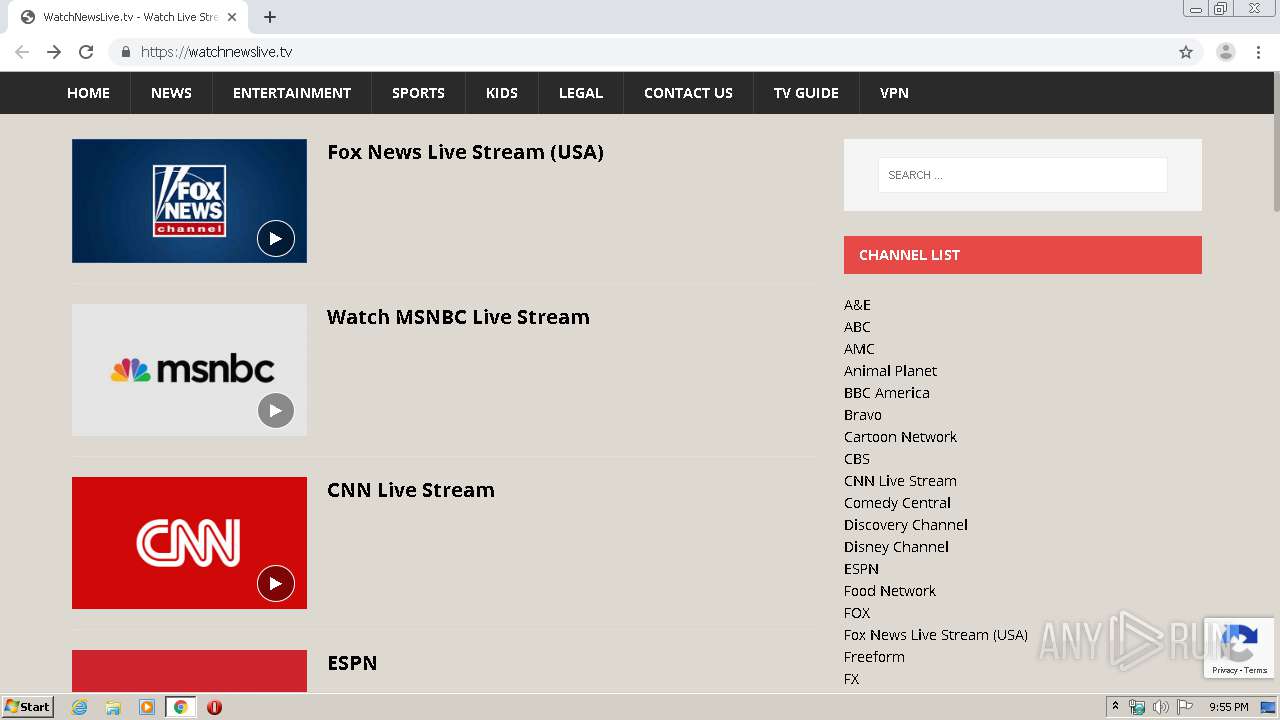Open BBC America in channel list
Screen dimensions: 1280x720
tap(887, 393)
